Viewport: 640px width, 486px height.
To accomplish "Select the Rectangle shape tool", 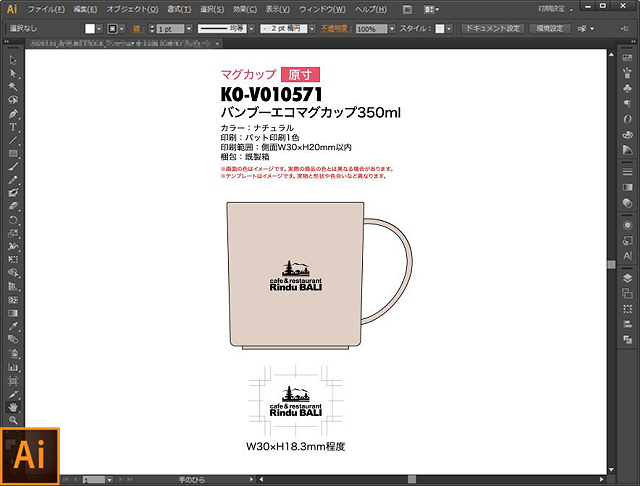I will tap(13, 153).
